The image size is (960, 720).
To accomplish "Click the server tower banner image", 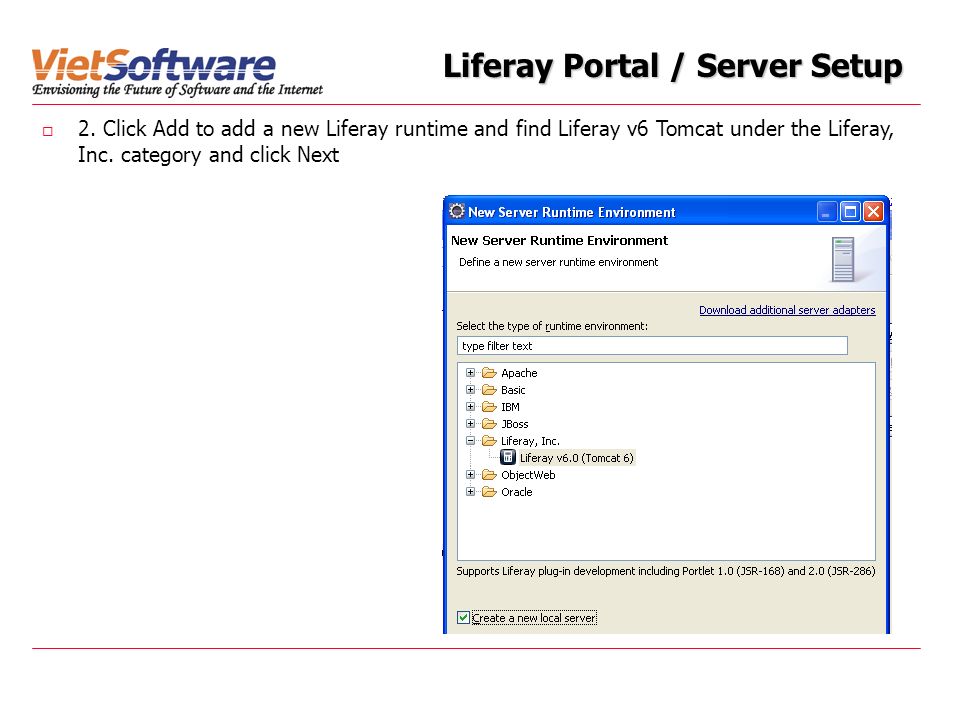I will point(843,260).
